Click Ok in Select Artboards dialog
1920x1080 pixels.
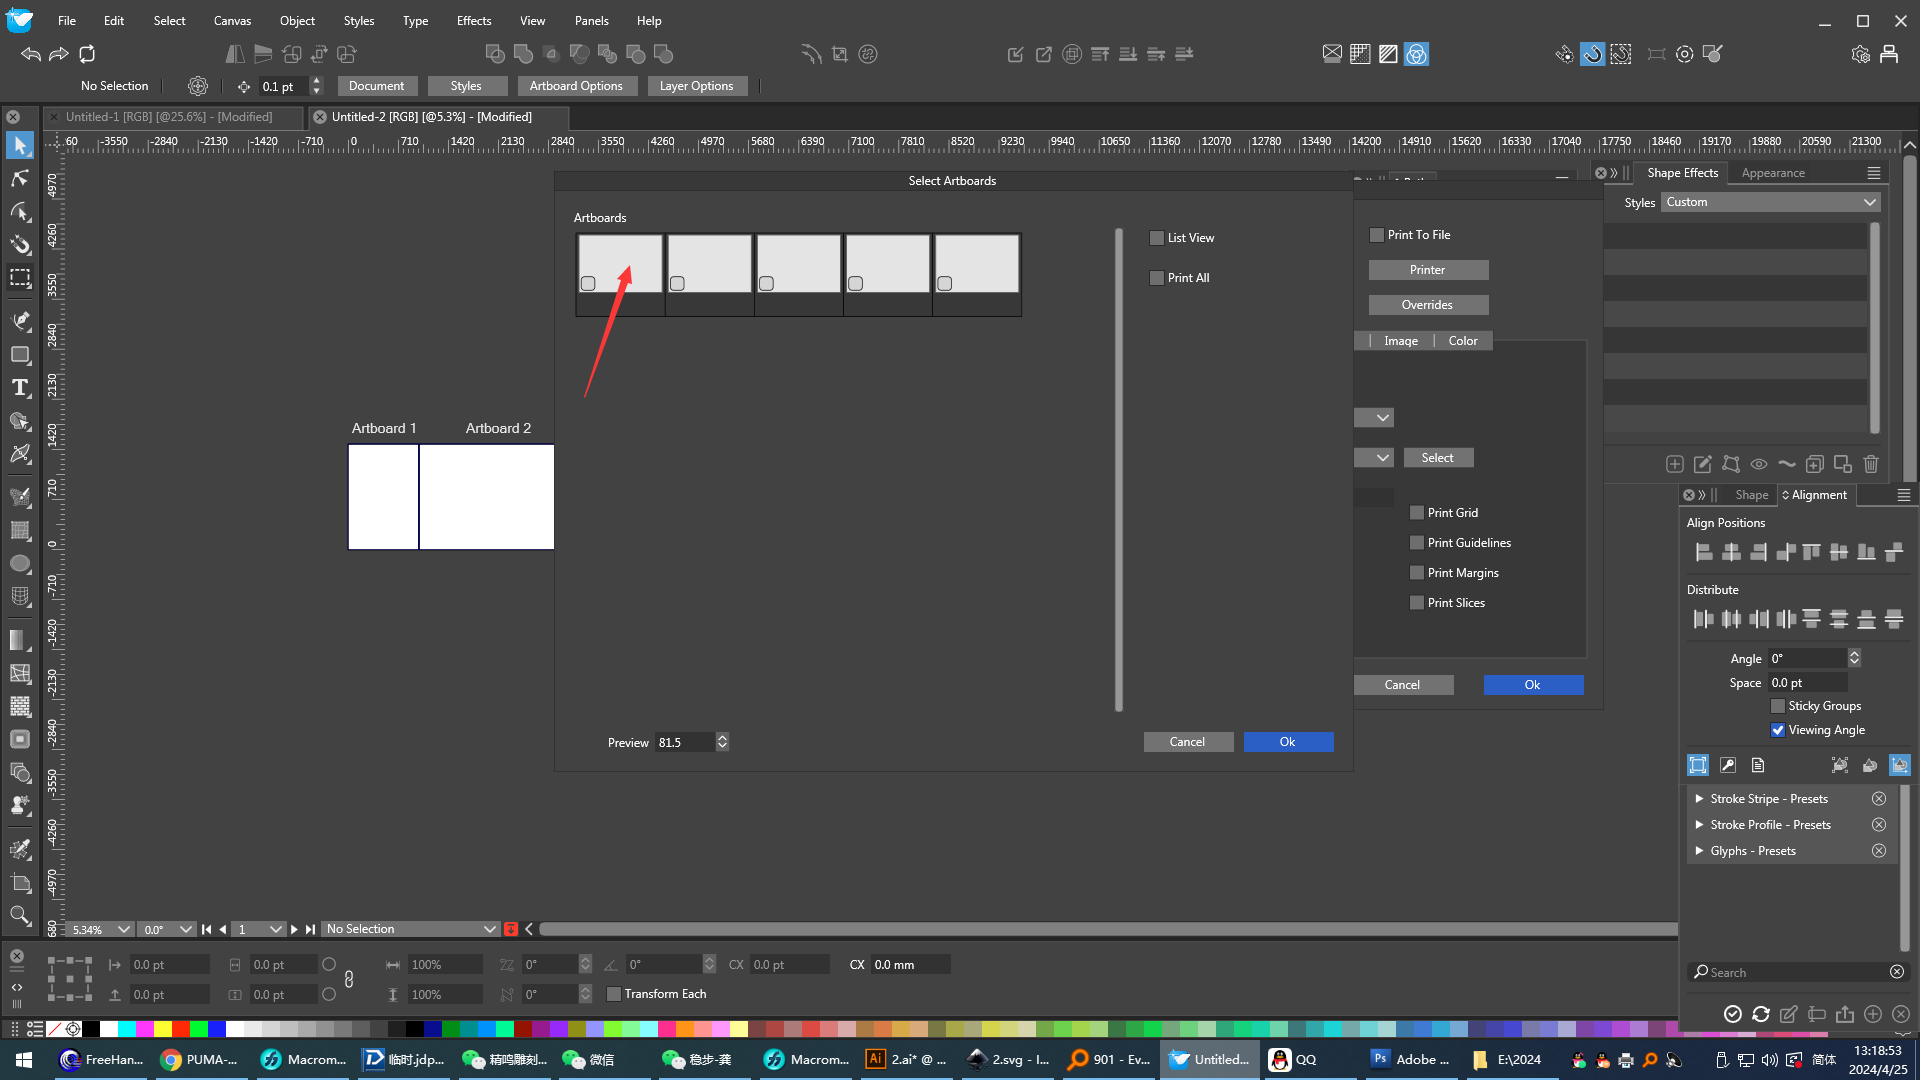pyautogui.click(x=1288, y=742)
